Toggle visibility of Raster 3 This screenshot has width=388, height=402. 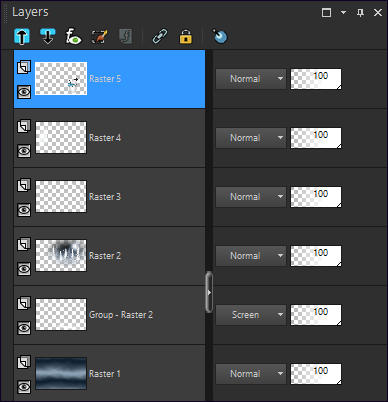(x=24, y=210)
